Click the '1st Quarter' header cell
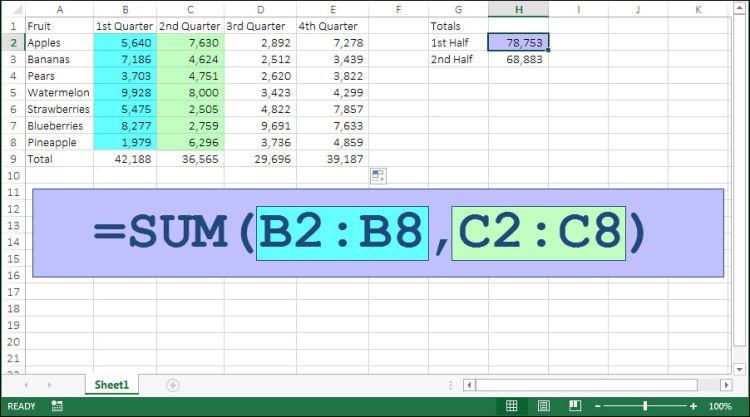The image size is (750, 417). click(x=125, y=26)
